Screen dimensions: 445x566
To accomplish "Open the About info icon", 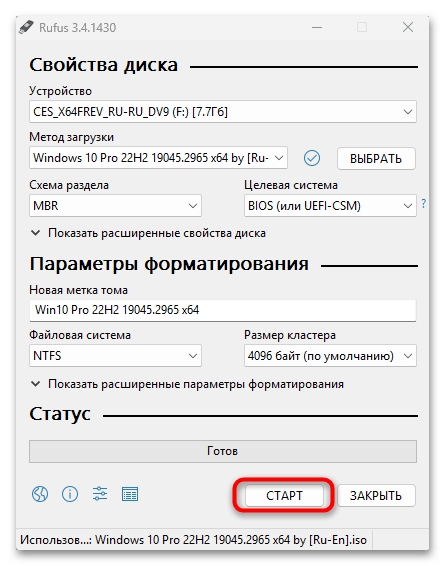I will click(70, 494).
